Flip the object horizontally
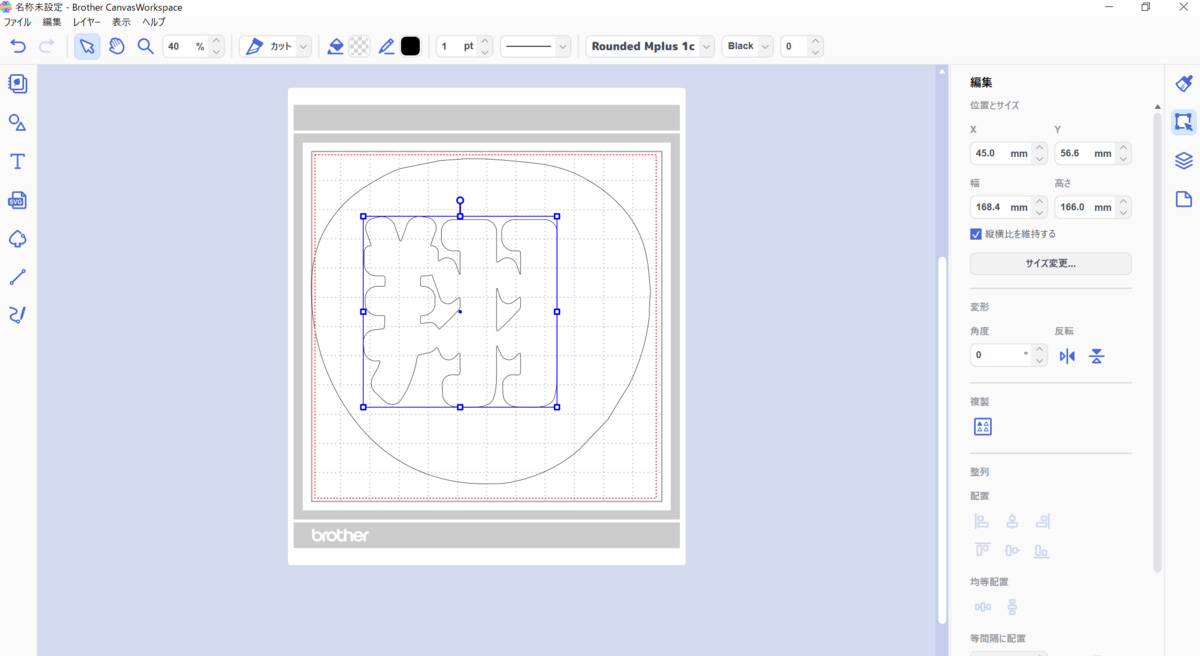Screen dimensions: 1200x656 point(1067,356)
